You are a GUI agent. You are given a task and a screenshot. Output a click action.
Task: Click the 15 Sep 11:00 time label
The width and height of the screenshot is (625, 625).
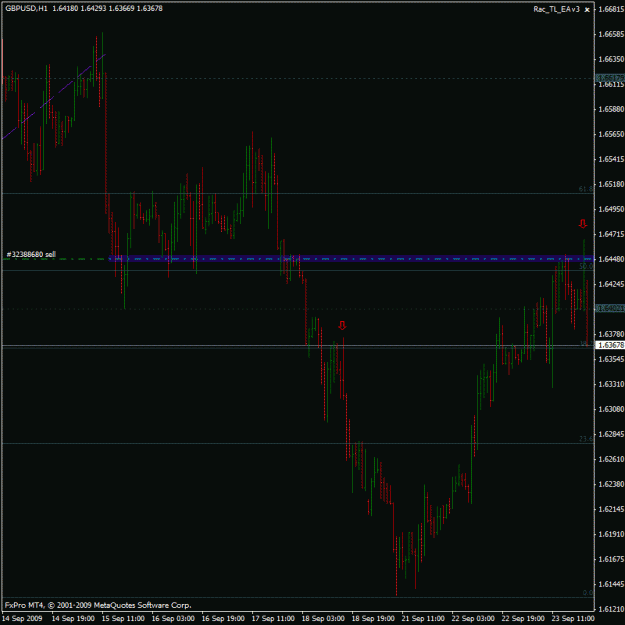[x=123, y=619]
